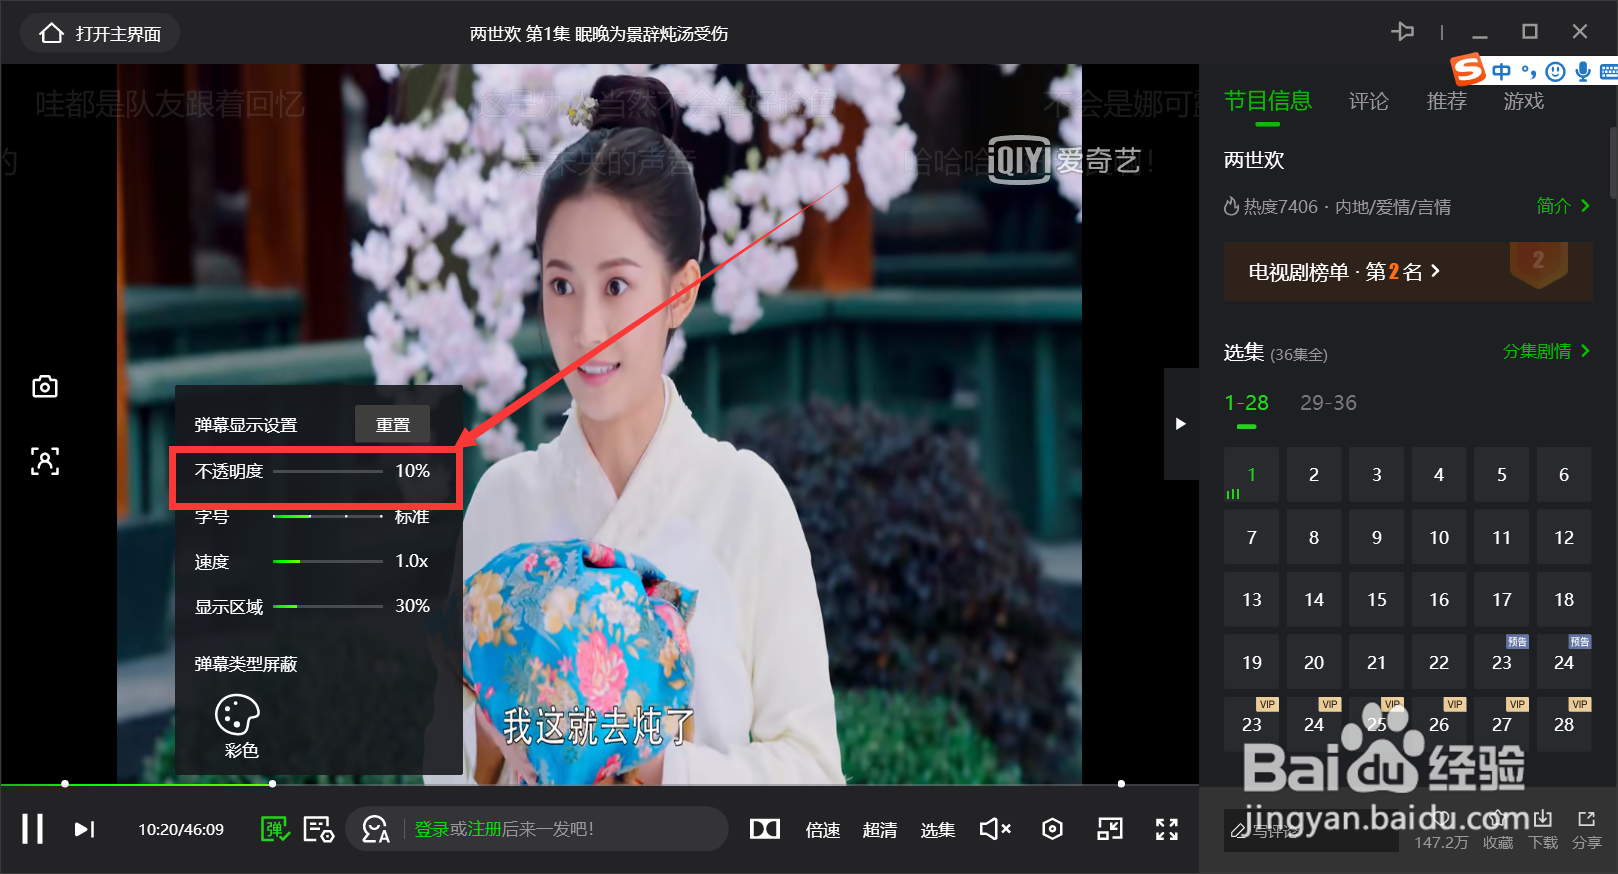The height and width of the screenshot is (874, 1618).
Task: Take a screenshot with camera icon
Action: point(45,386)
